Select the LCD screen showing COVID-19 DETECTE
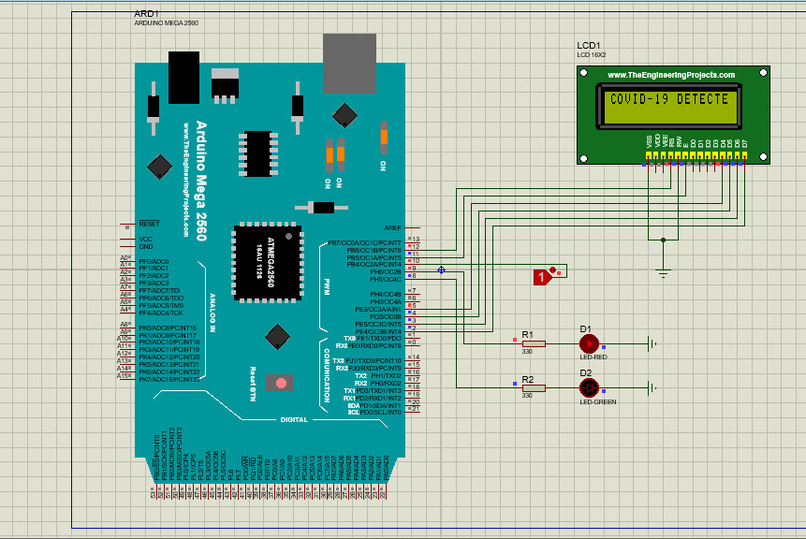 coord(669,106)
